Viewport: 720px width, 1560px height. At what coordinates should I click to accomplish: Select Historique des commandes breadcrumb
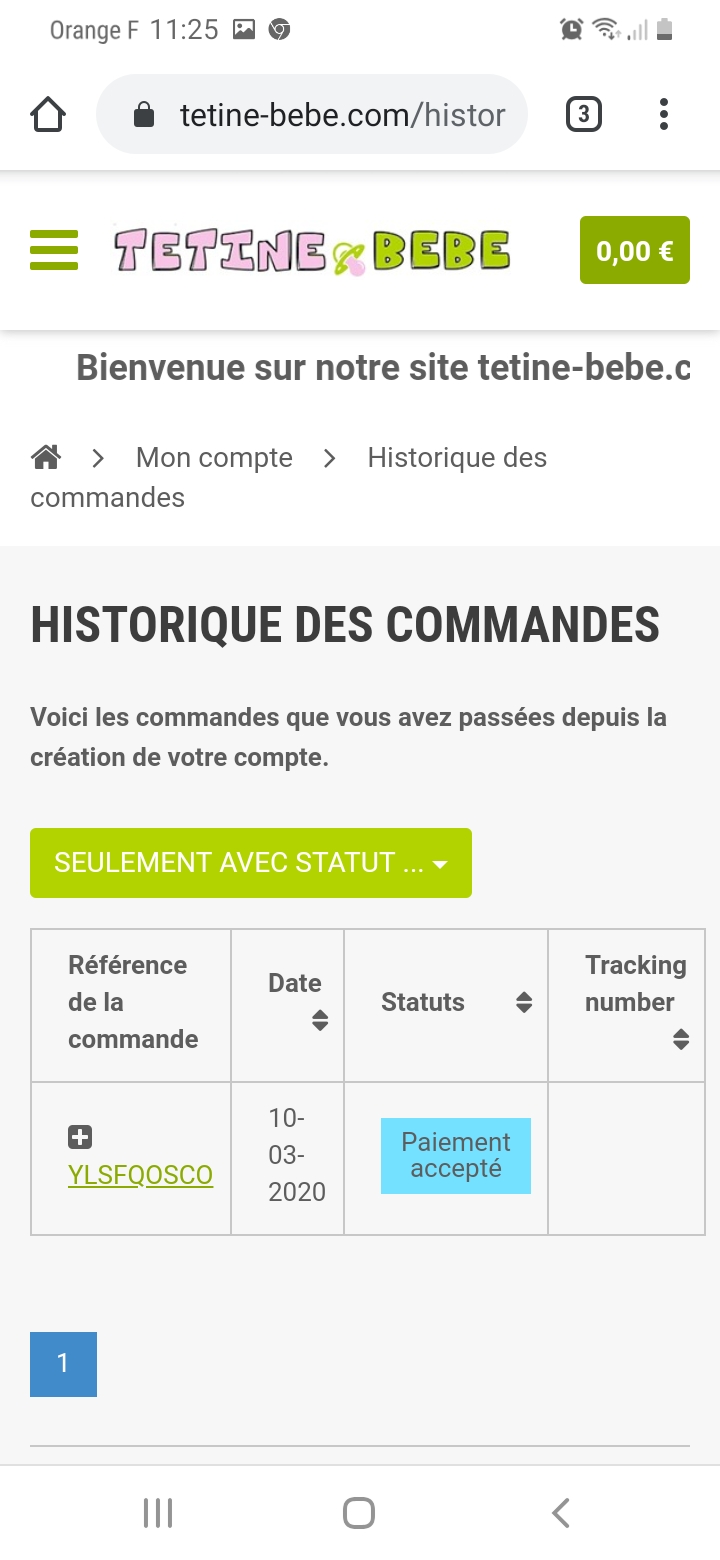[456, 458]
